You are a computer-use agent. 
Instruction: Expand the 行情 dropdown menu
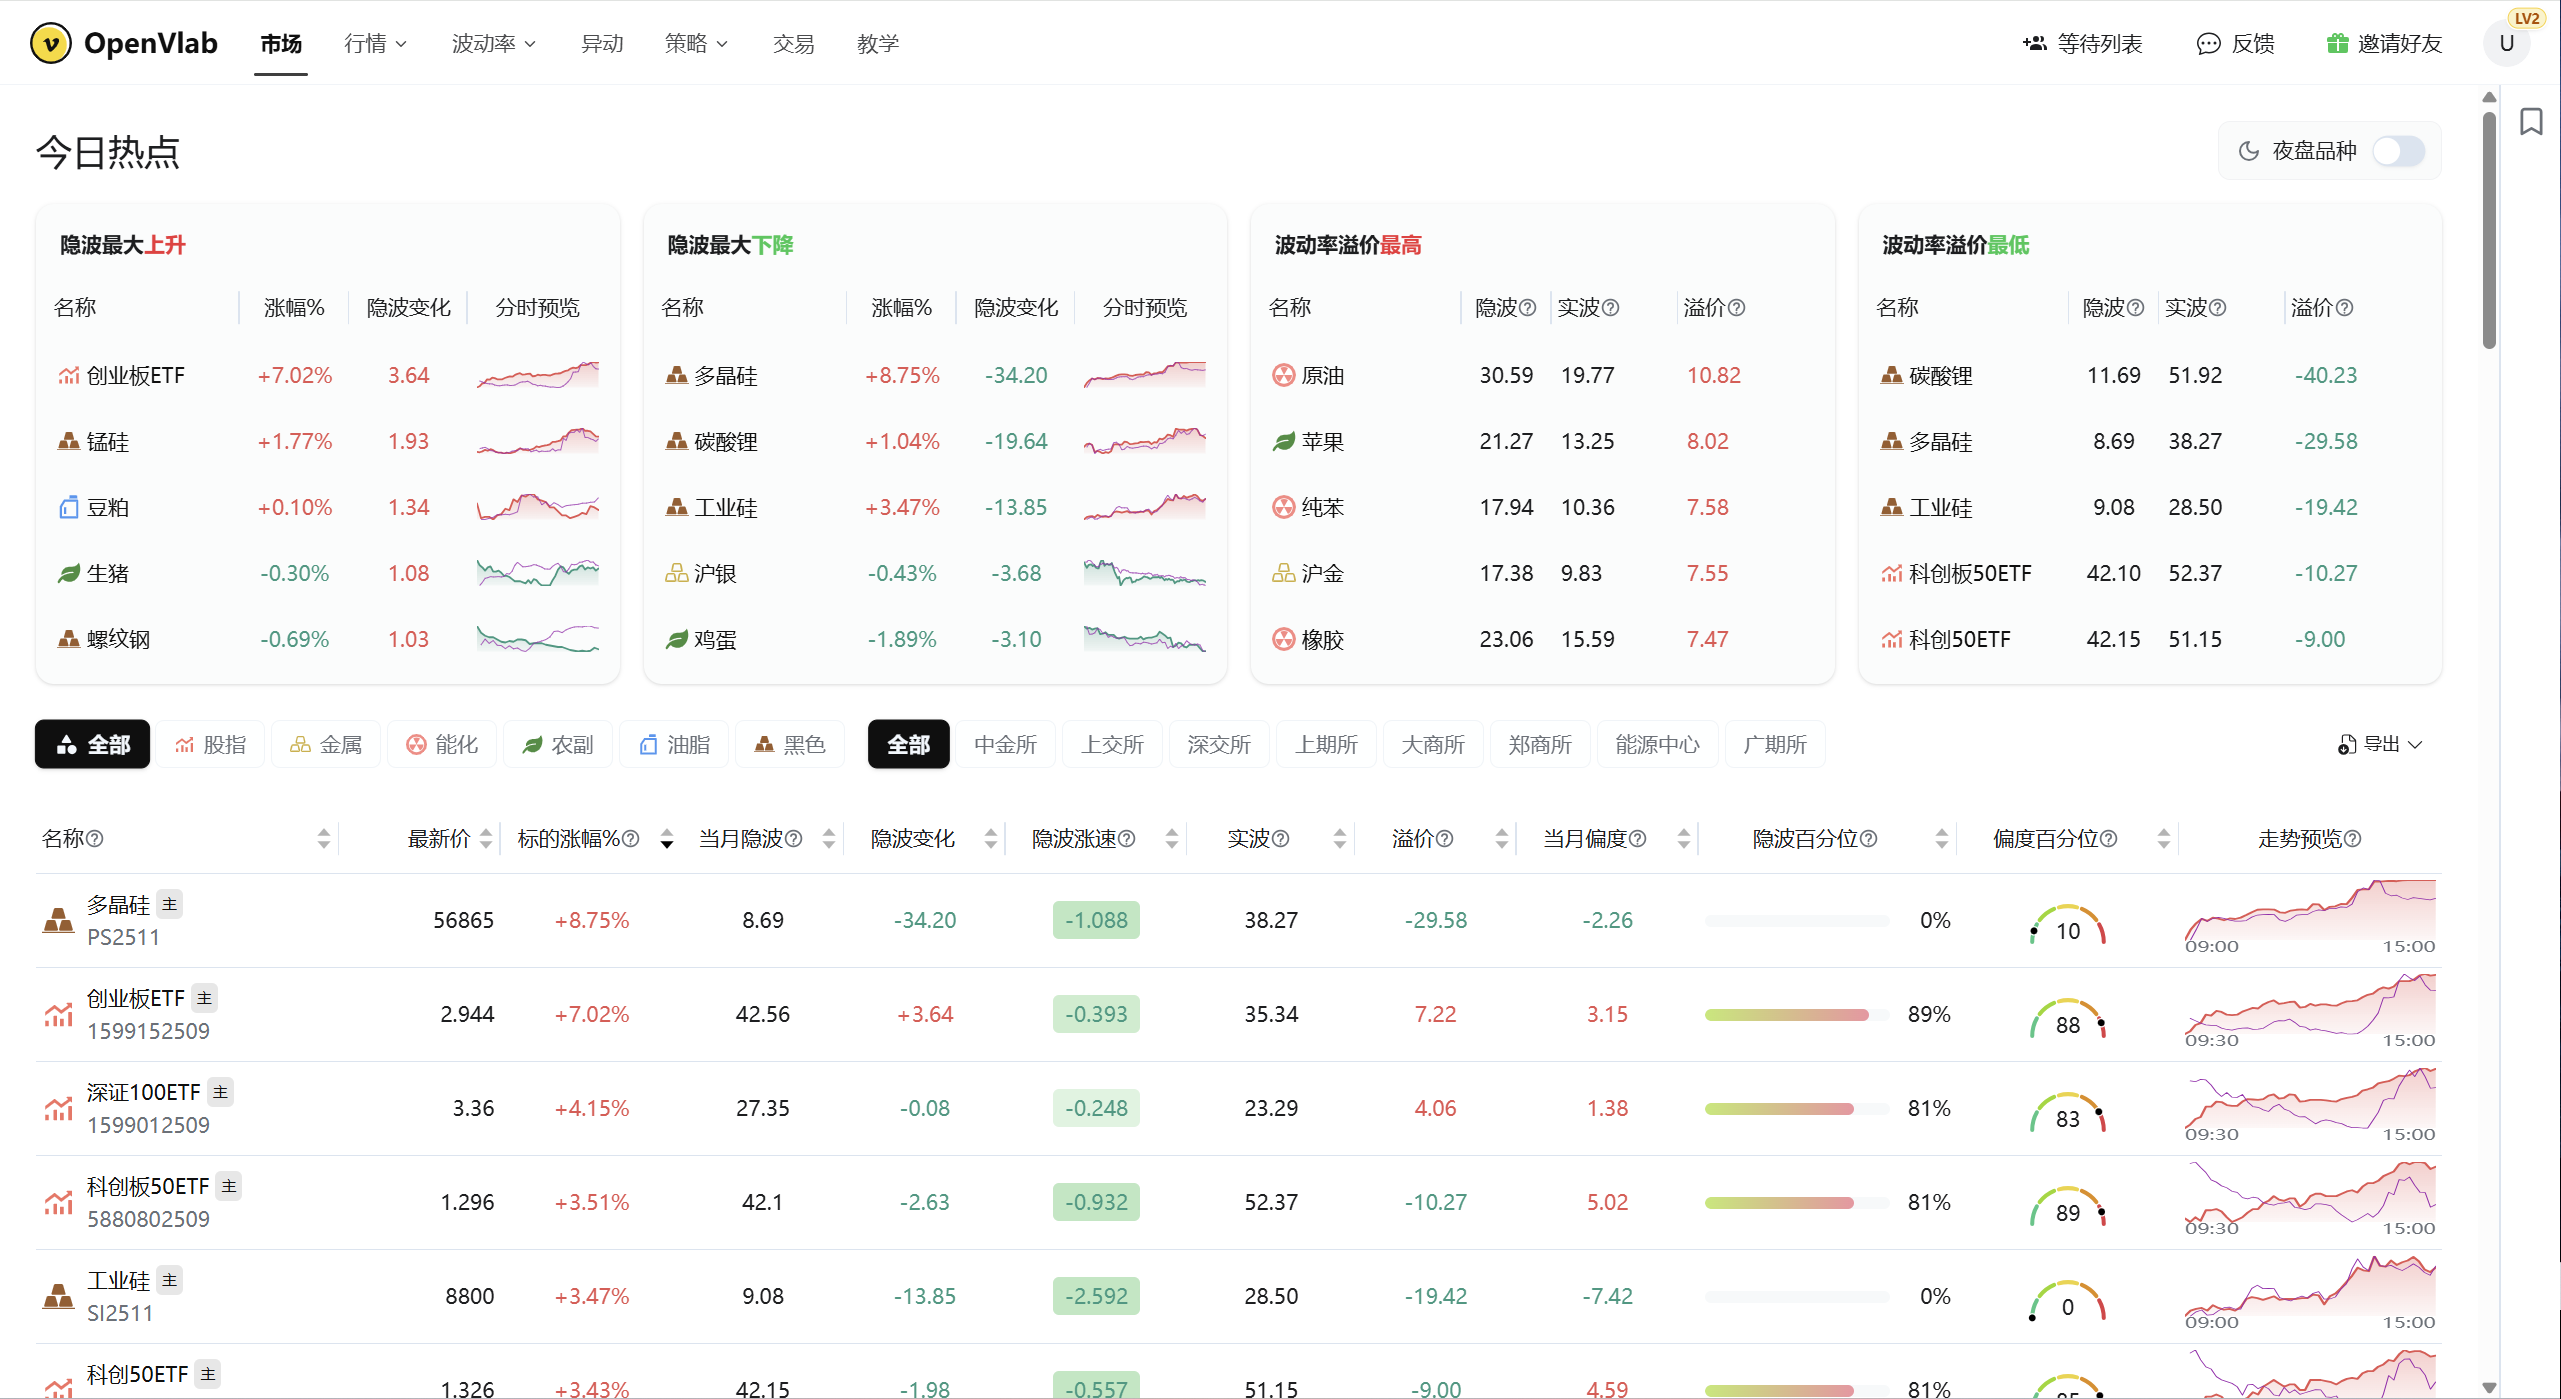(x=375, y=43)
